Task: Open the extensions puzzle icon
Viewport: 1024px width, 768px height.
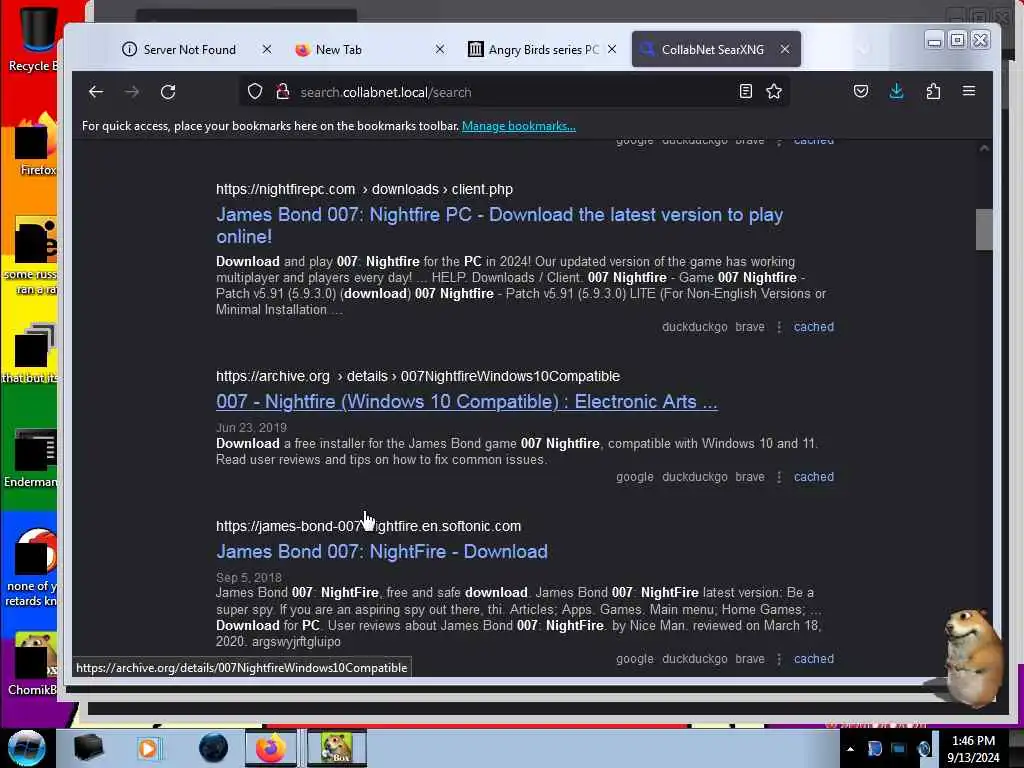Action: click(x=933, y=91)
